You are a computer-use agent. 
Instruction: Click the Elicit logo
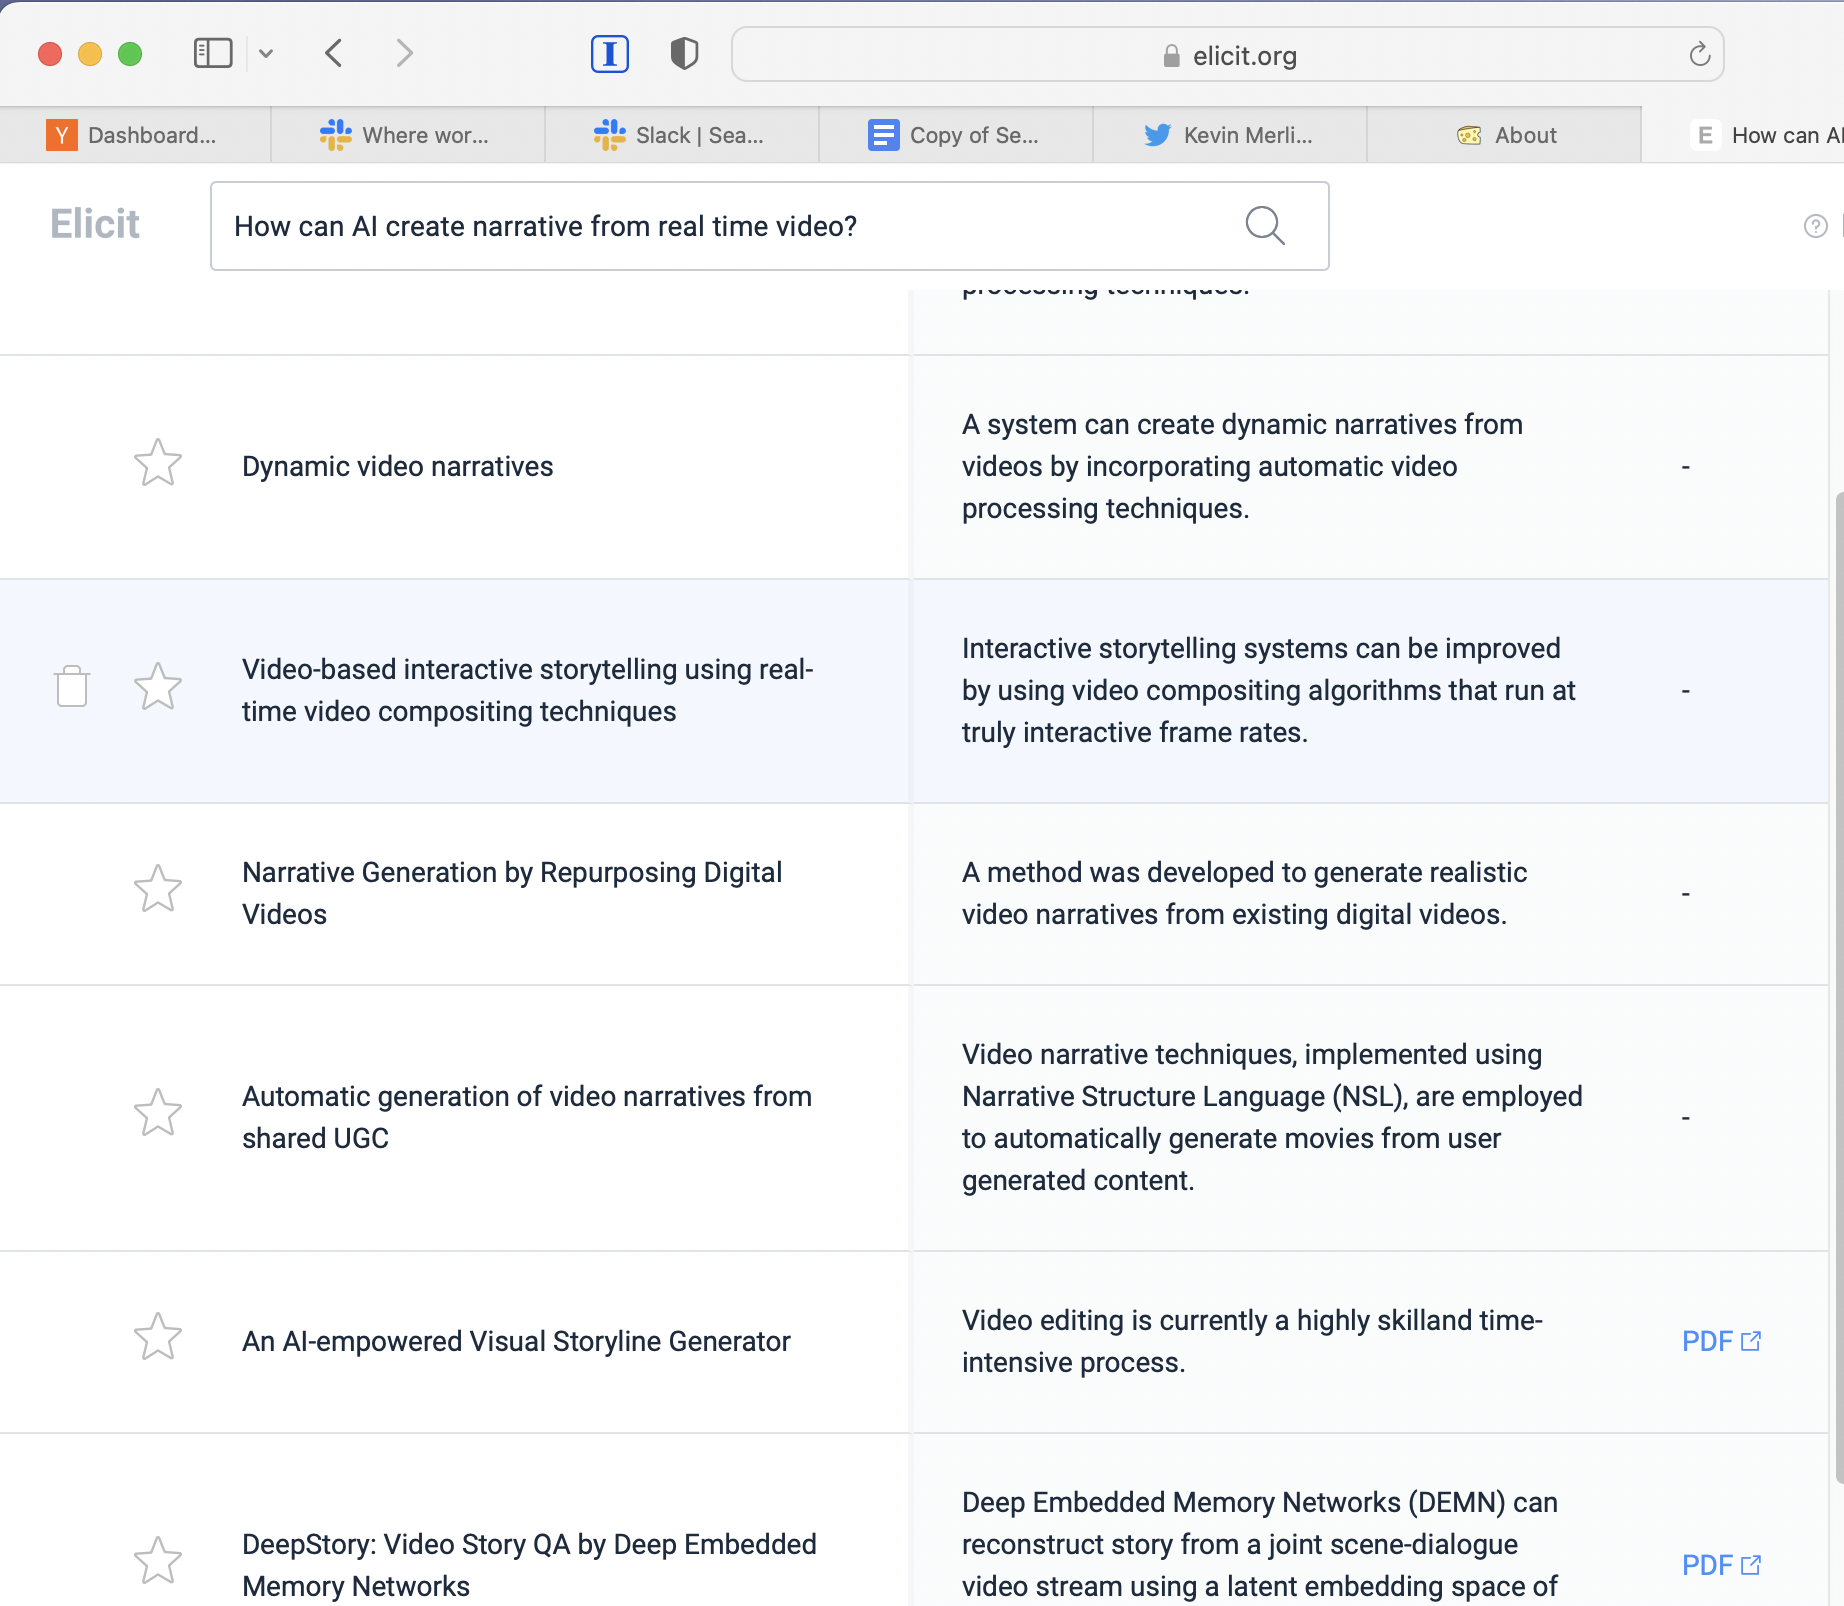coord(95,225)
